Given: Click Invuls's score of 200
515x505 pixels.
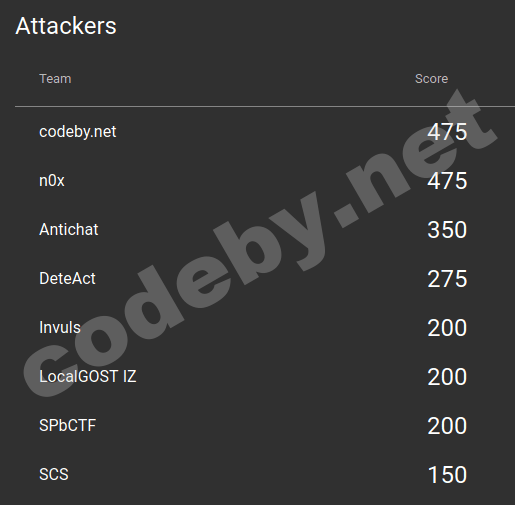Looking at the screenshot, I should point(447,328).
